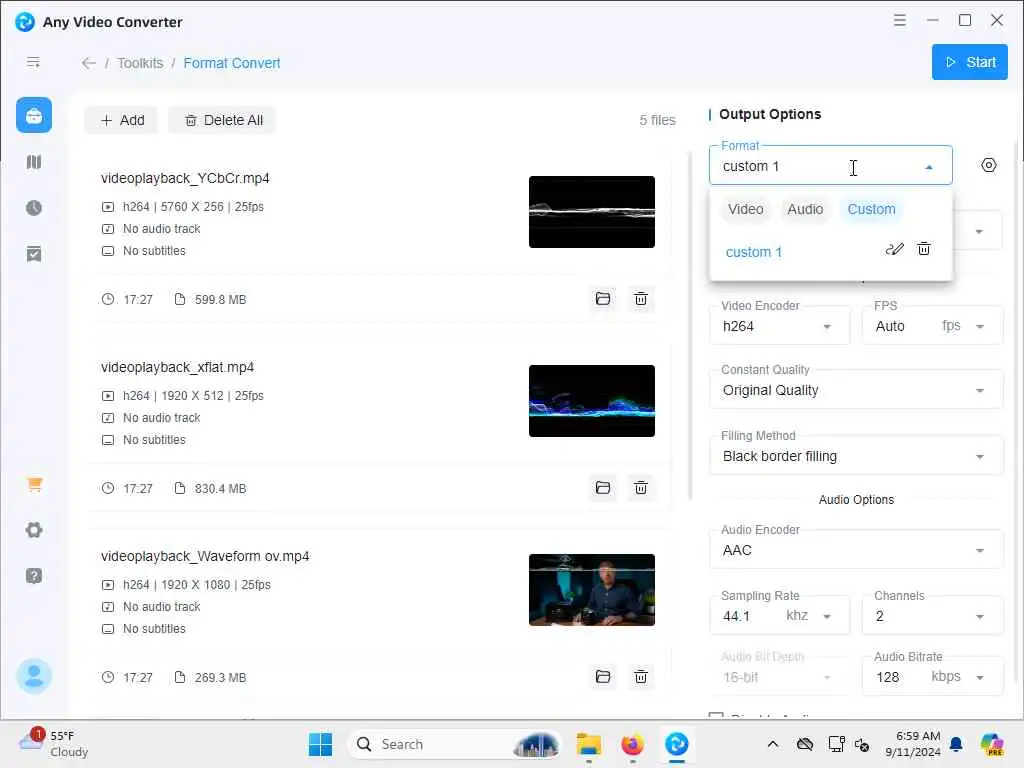
Task: Collapse the sidebar menu toggle icon
Action: point(33,62)
